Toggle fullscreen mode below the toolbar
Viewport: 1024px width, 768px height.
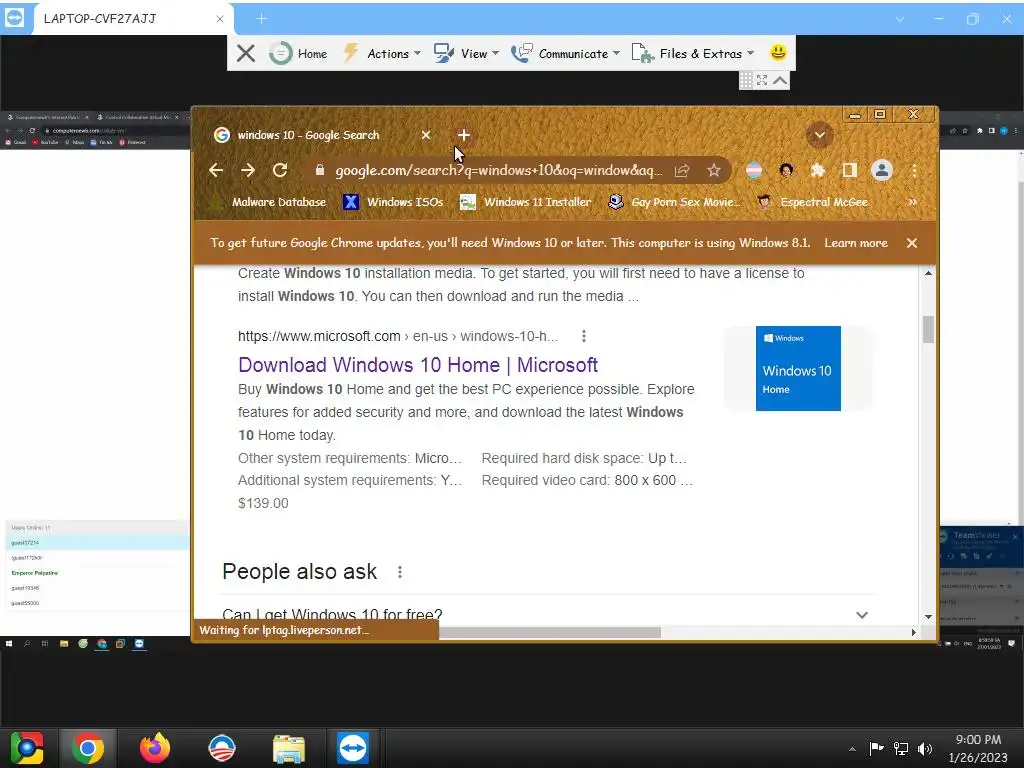762,80
